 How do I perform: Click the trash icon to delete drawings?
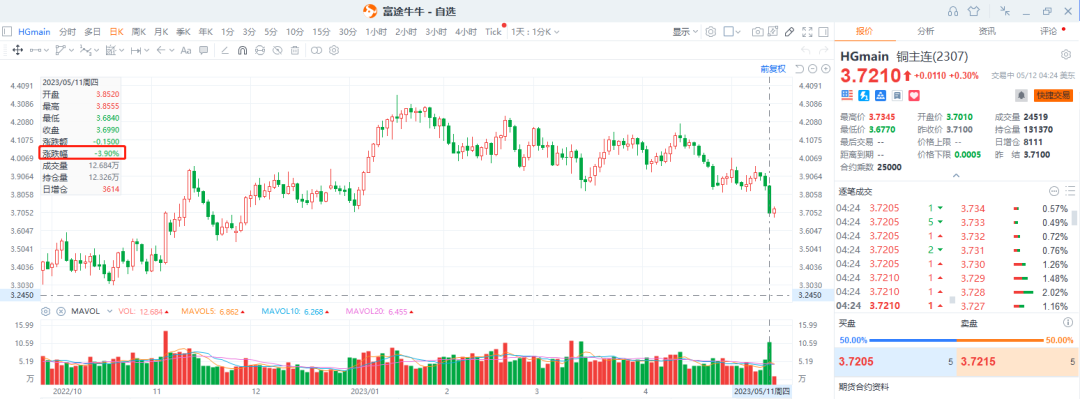[295, 50]
